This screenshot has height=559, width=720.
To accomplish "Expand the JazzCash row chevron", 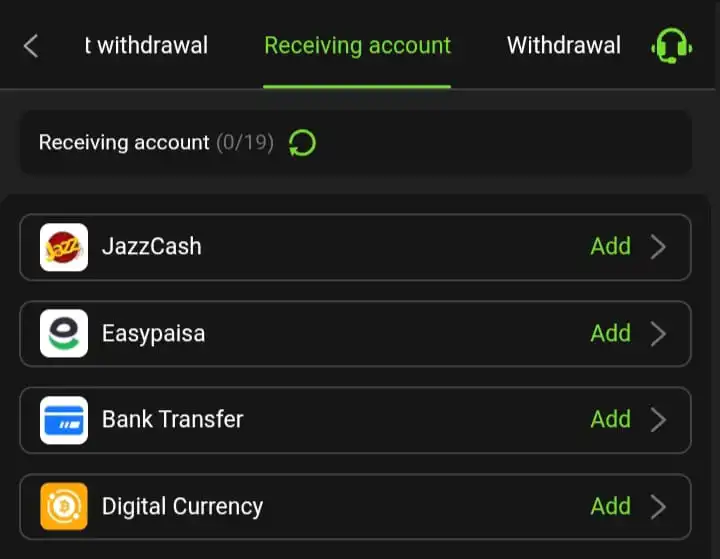I will point(658,247).
